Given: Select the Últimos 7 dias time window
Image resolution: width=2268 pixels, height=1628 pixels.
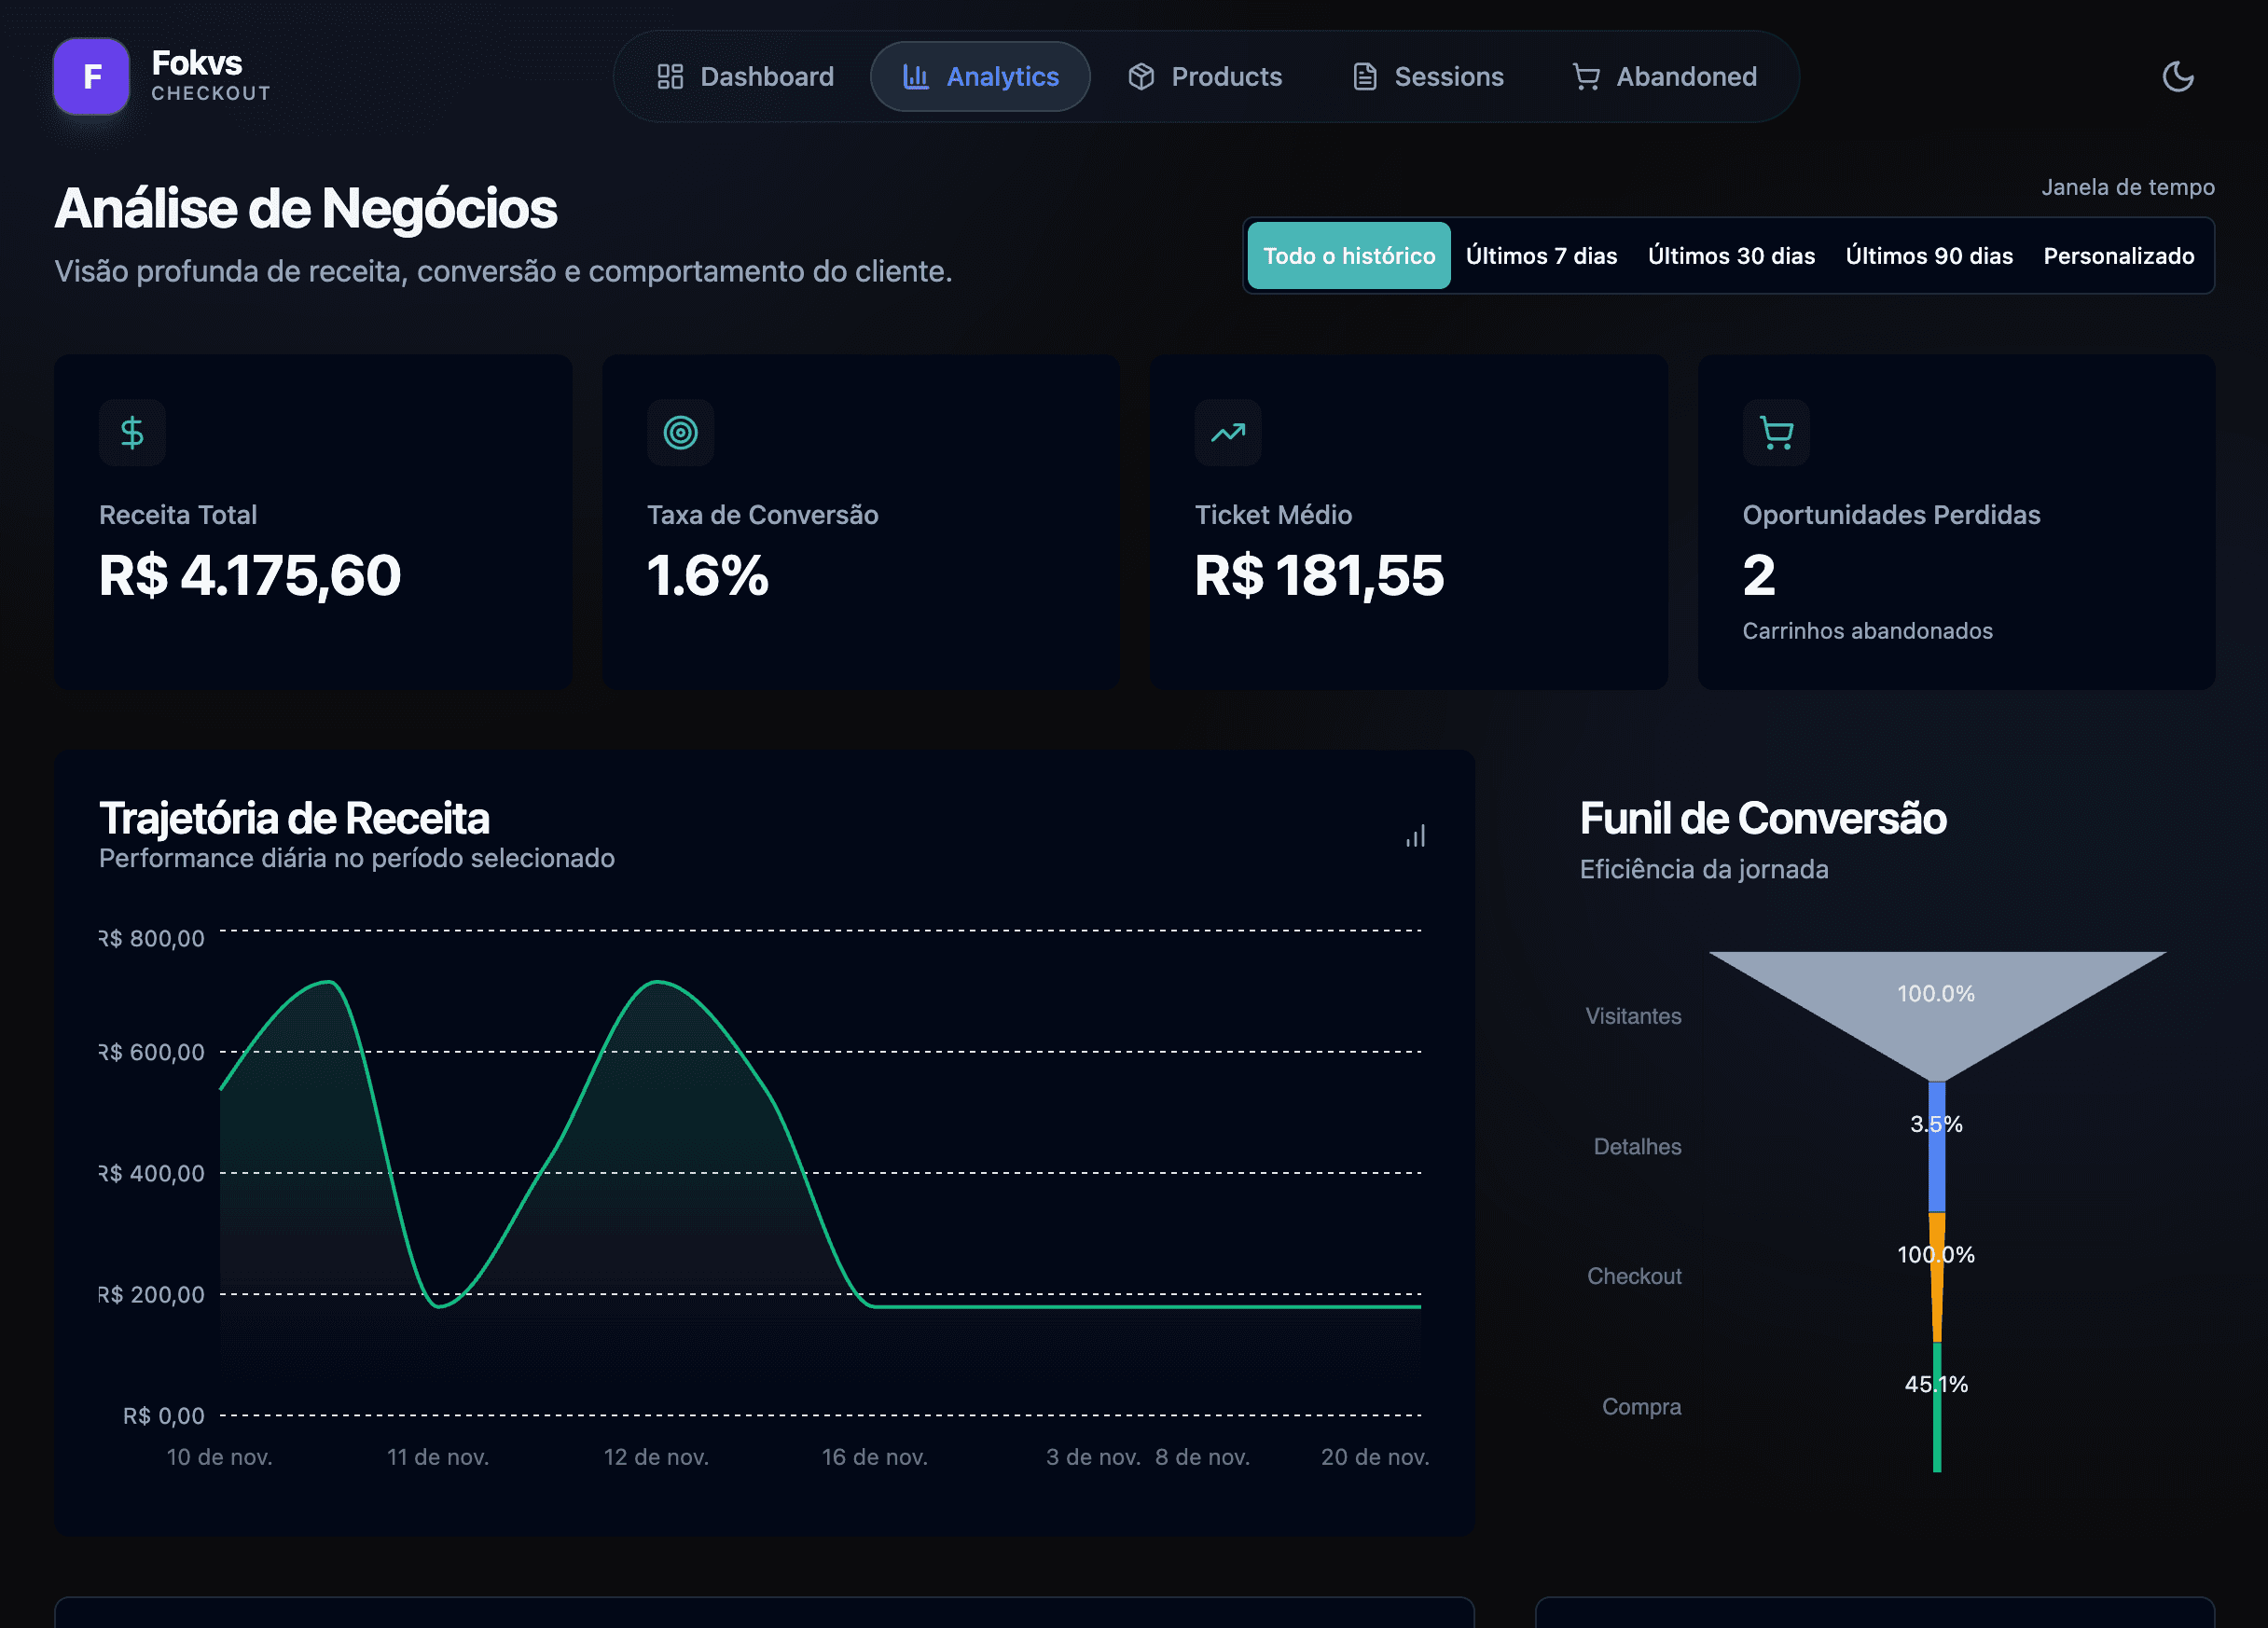Looking at the screenshot, I should (x=1541, y=255).
